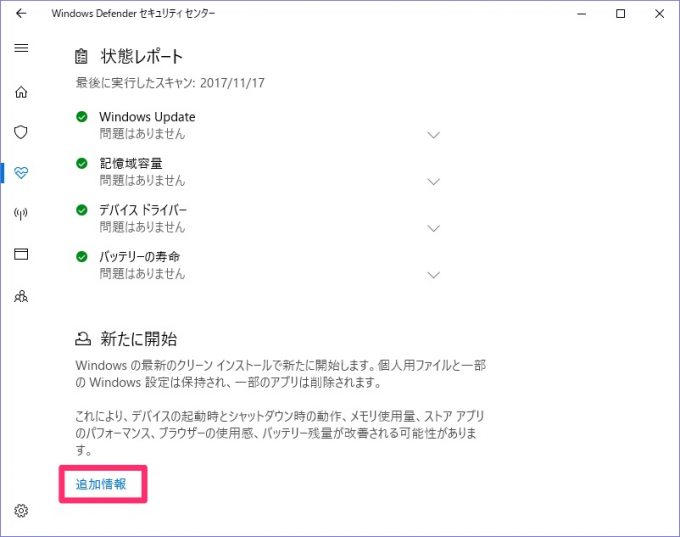The height and width of the screenshot is (537, 680).
Task: Click the 最後に実行したスキャン: 2017/11/17 text
Action: tap(170, 83)
